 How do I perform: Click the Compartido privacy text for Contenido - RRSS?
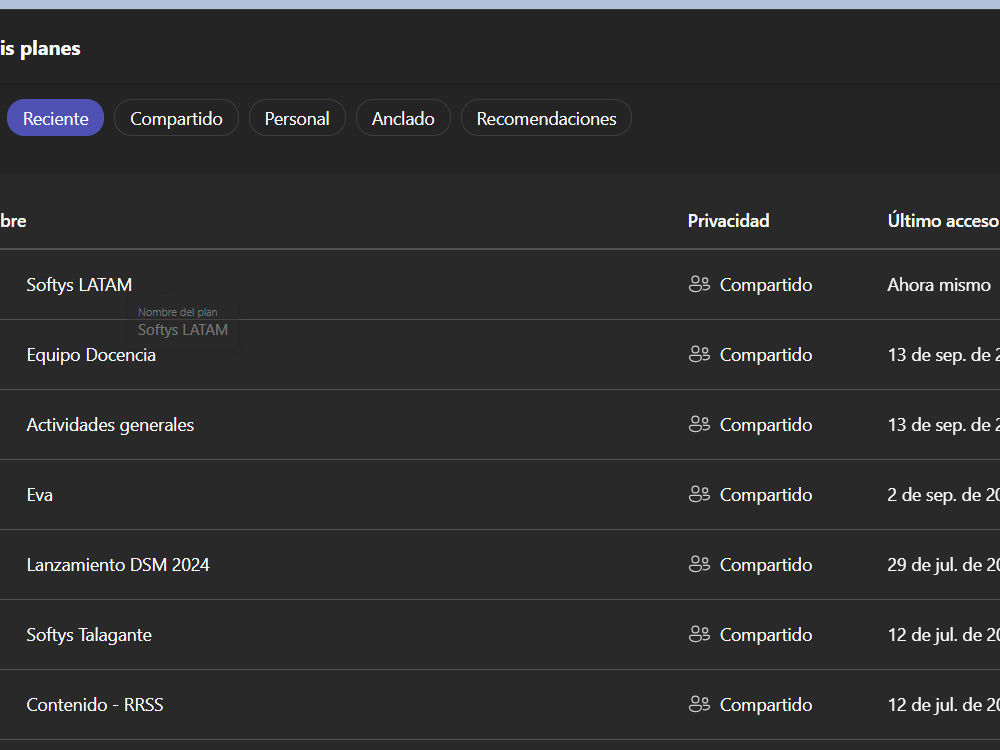click(x=766, y=705)
